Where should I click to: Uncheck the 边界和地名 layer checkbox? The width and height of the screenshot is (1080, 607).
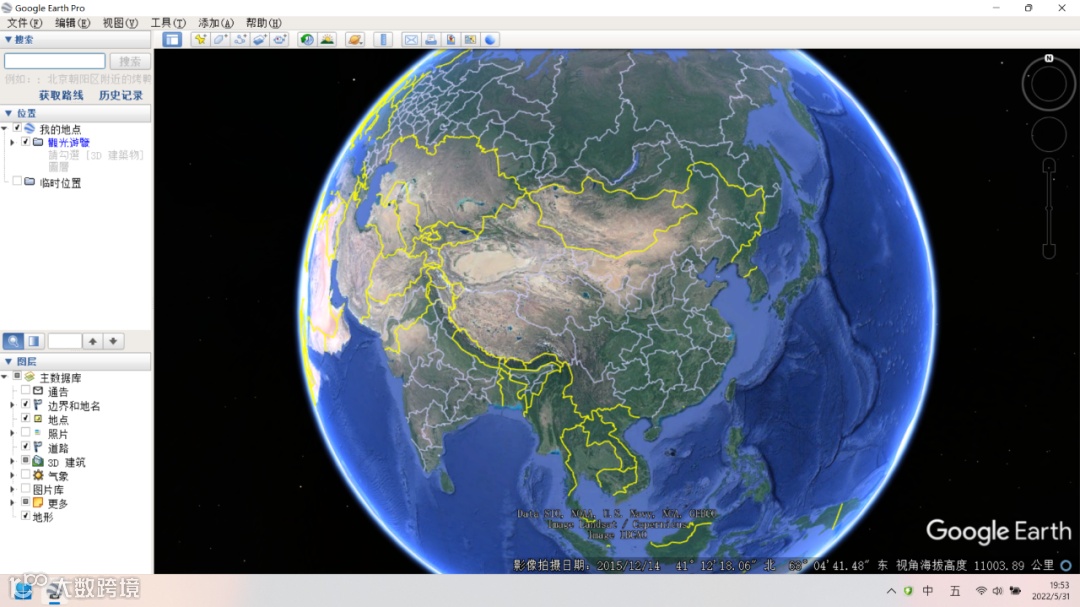tap(25, 405)
